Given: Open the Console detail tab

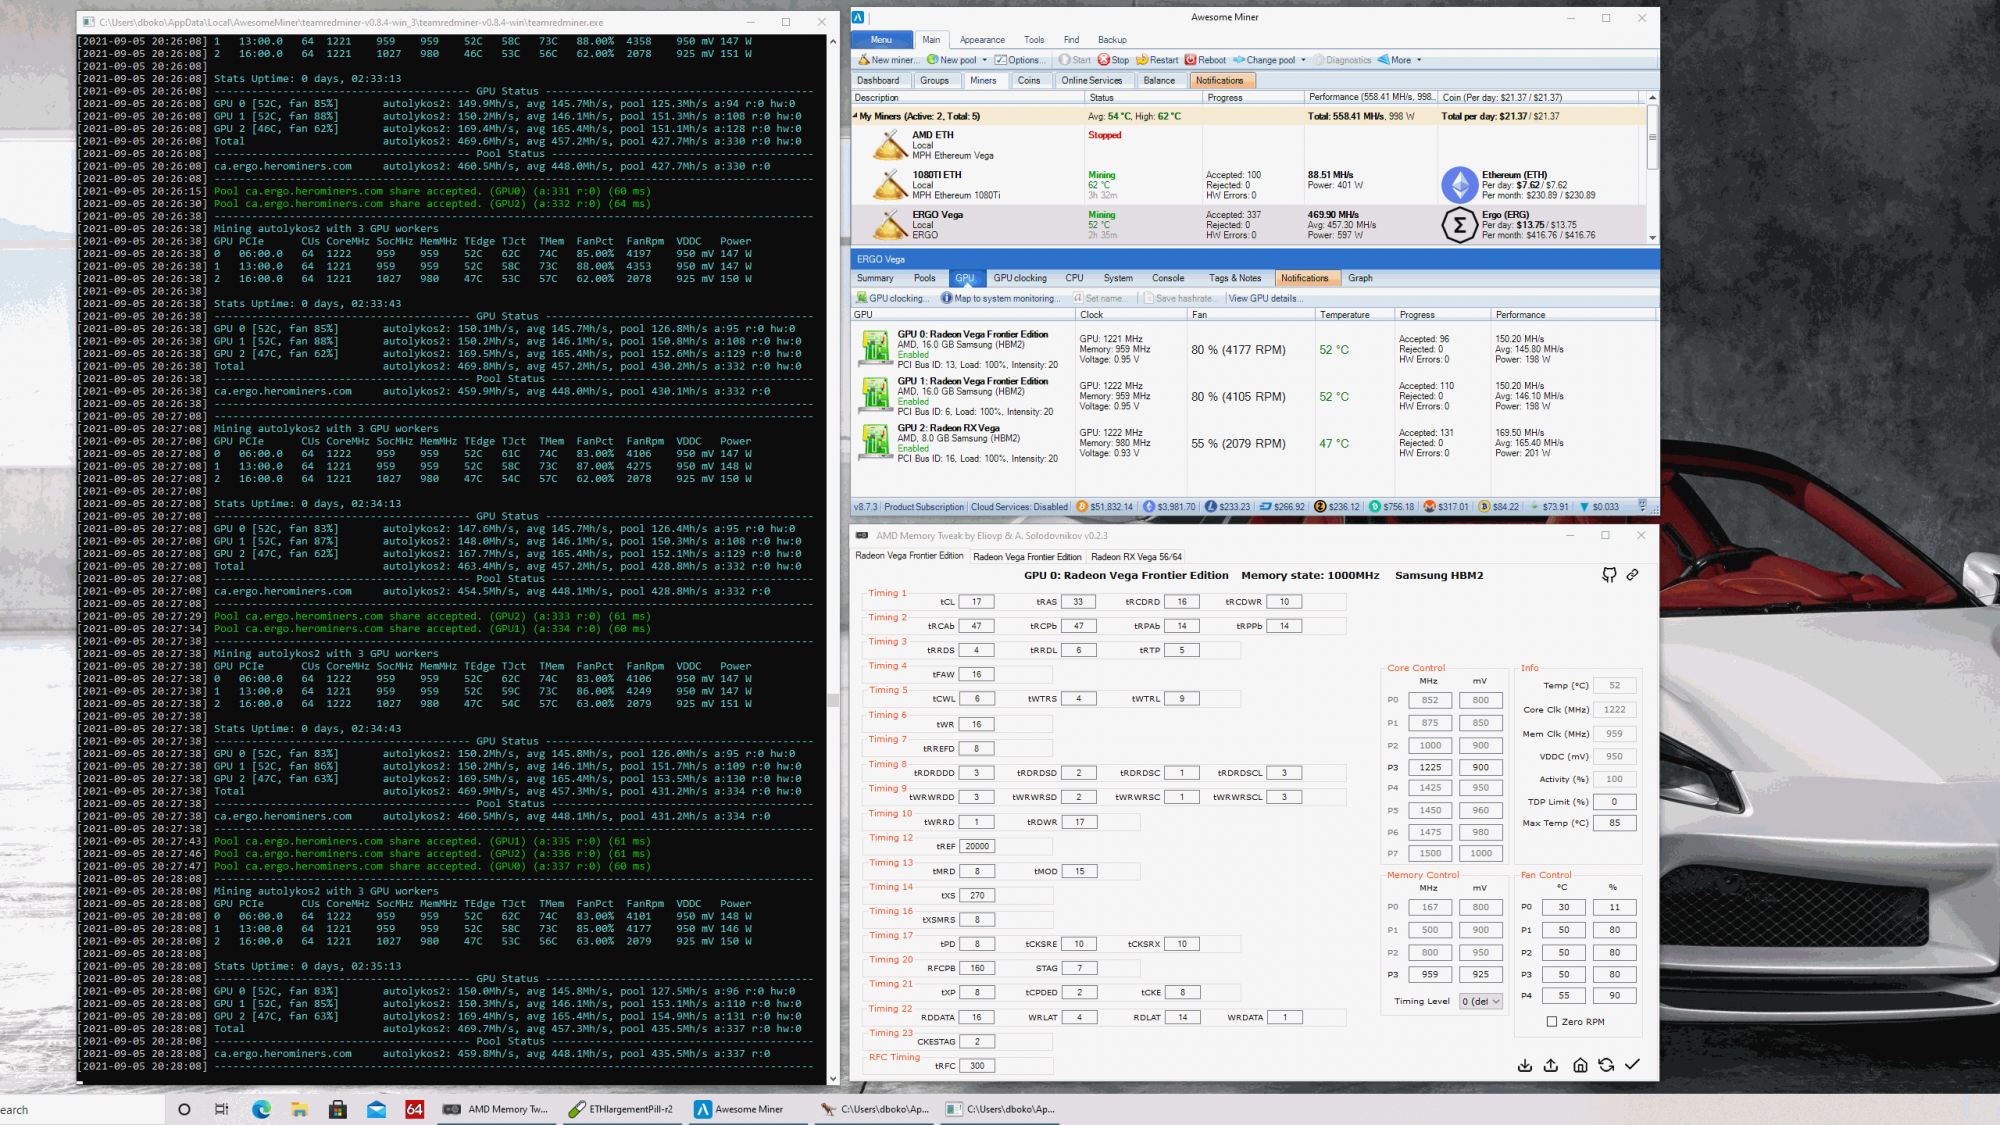Looking at the screenshot, I should click(x=1168, y=278).
